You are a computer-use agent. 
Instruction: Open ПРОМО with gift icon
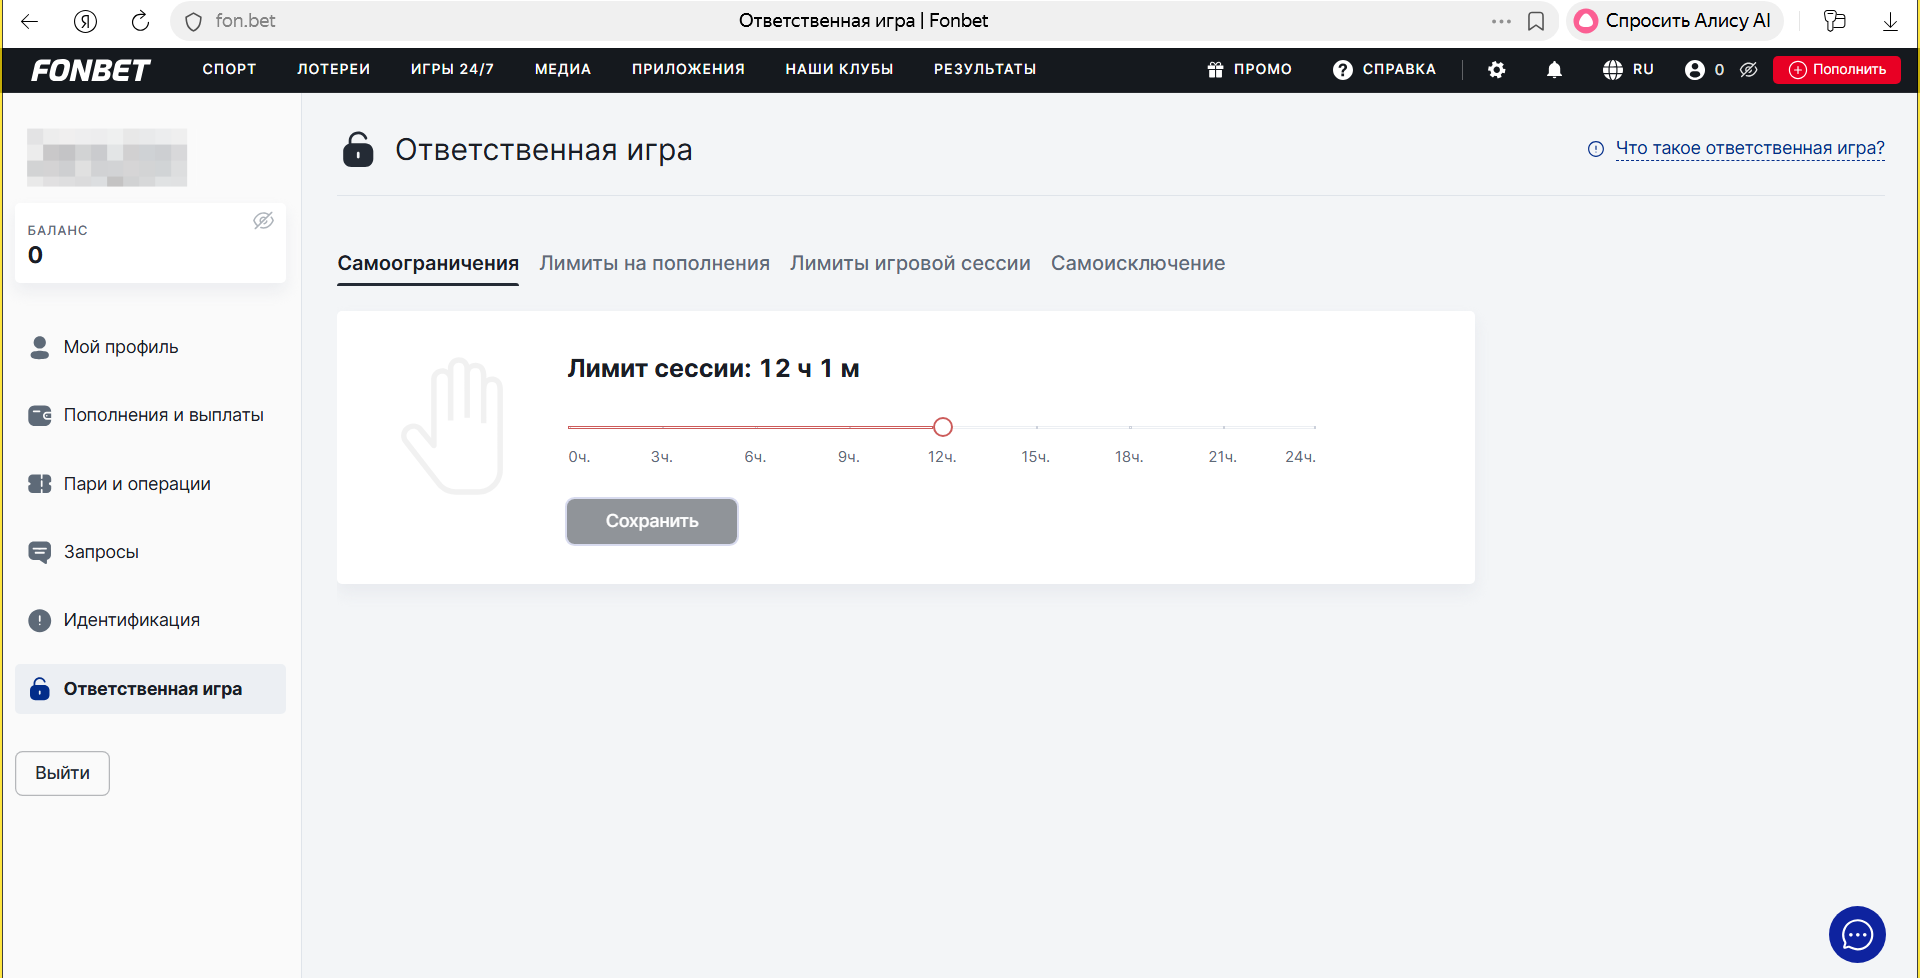(1249, 69)
